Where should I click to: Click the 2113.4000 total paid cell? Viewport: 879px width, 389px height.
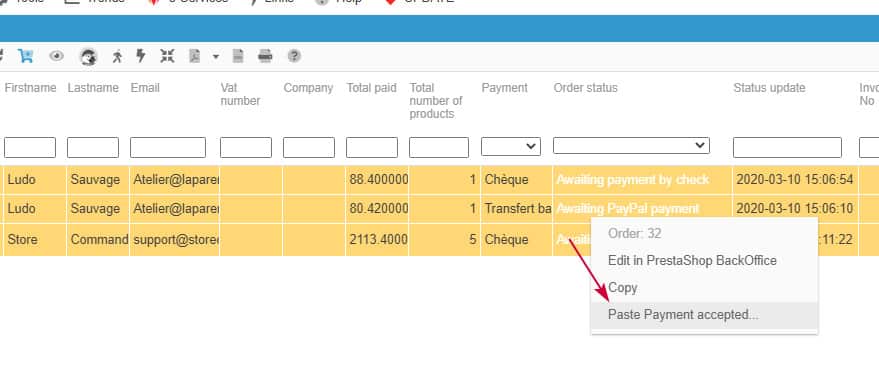coord(377,240)
